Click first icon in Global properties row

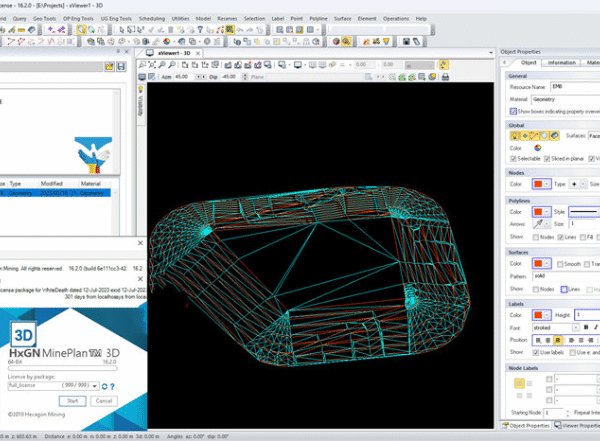[515, 134]
